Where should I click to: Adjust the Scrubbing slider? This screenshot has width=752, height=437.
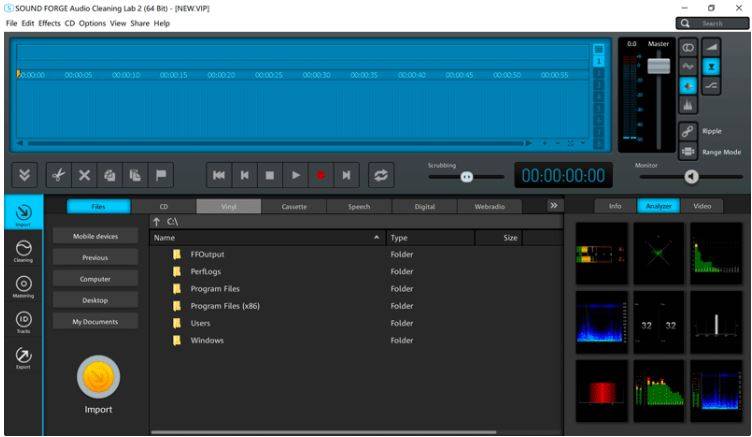click(x=467, y=177)
